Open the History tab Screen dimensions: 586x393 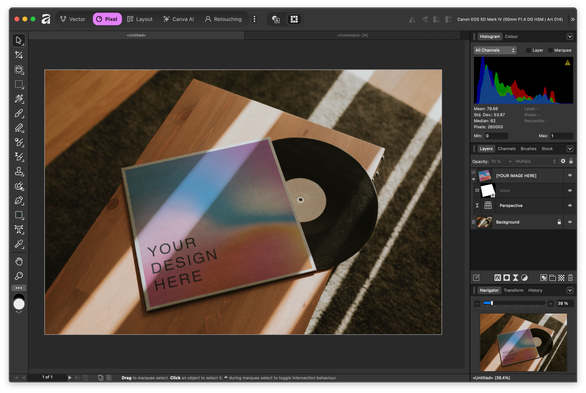tap(535, 290)
